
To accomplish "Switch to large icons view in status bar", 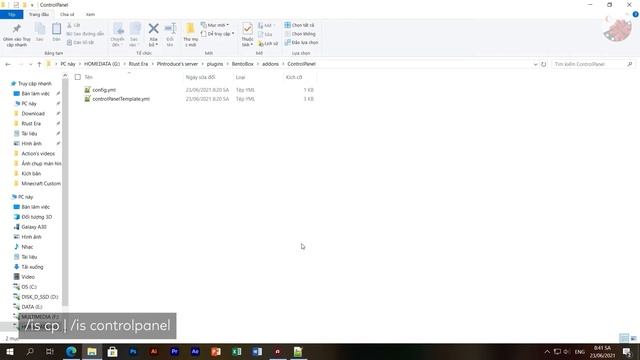I will pyautogui.click(x=633, y=338).
